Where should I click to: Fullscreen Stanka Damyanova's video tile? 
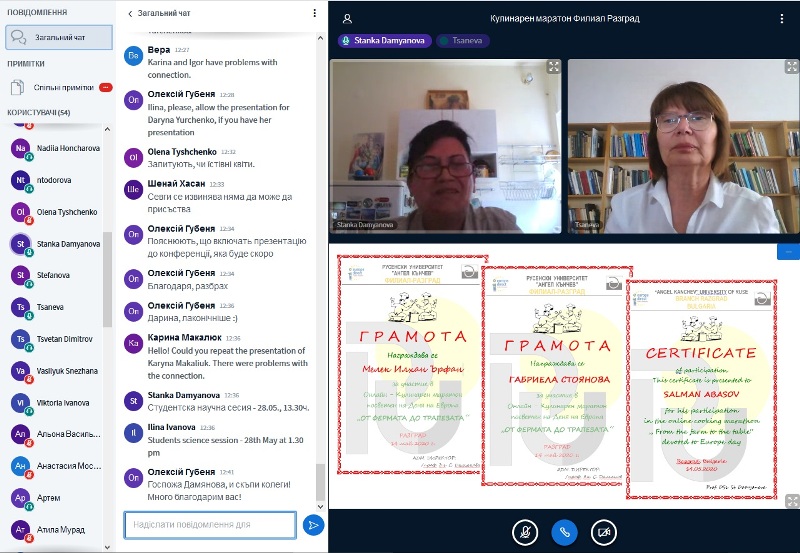[554, 67]
